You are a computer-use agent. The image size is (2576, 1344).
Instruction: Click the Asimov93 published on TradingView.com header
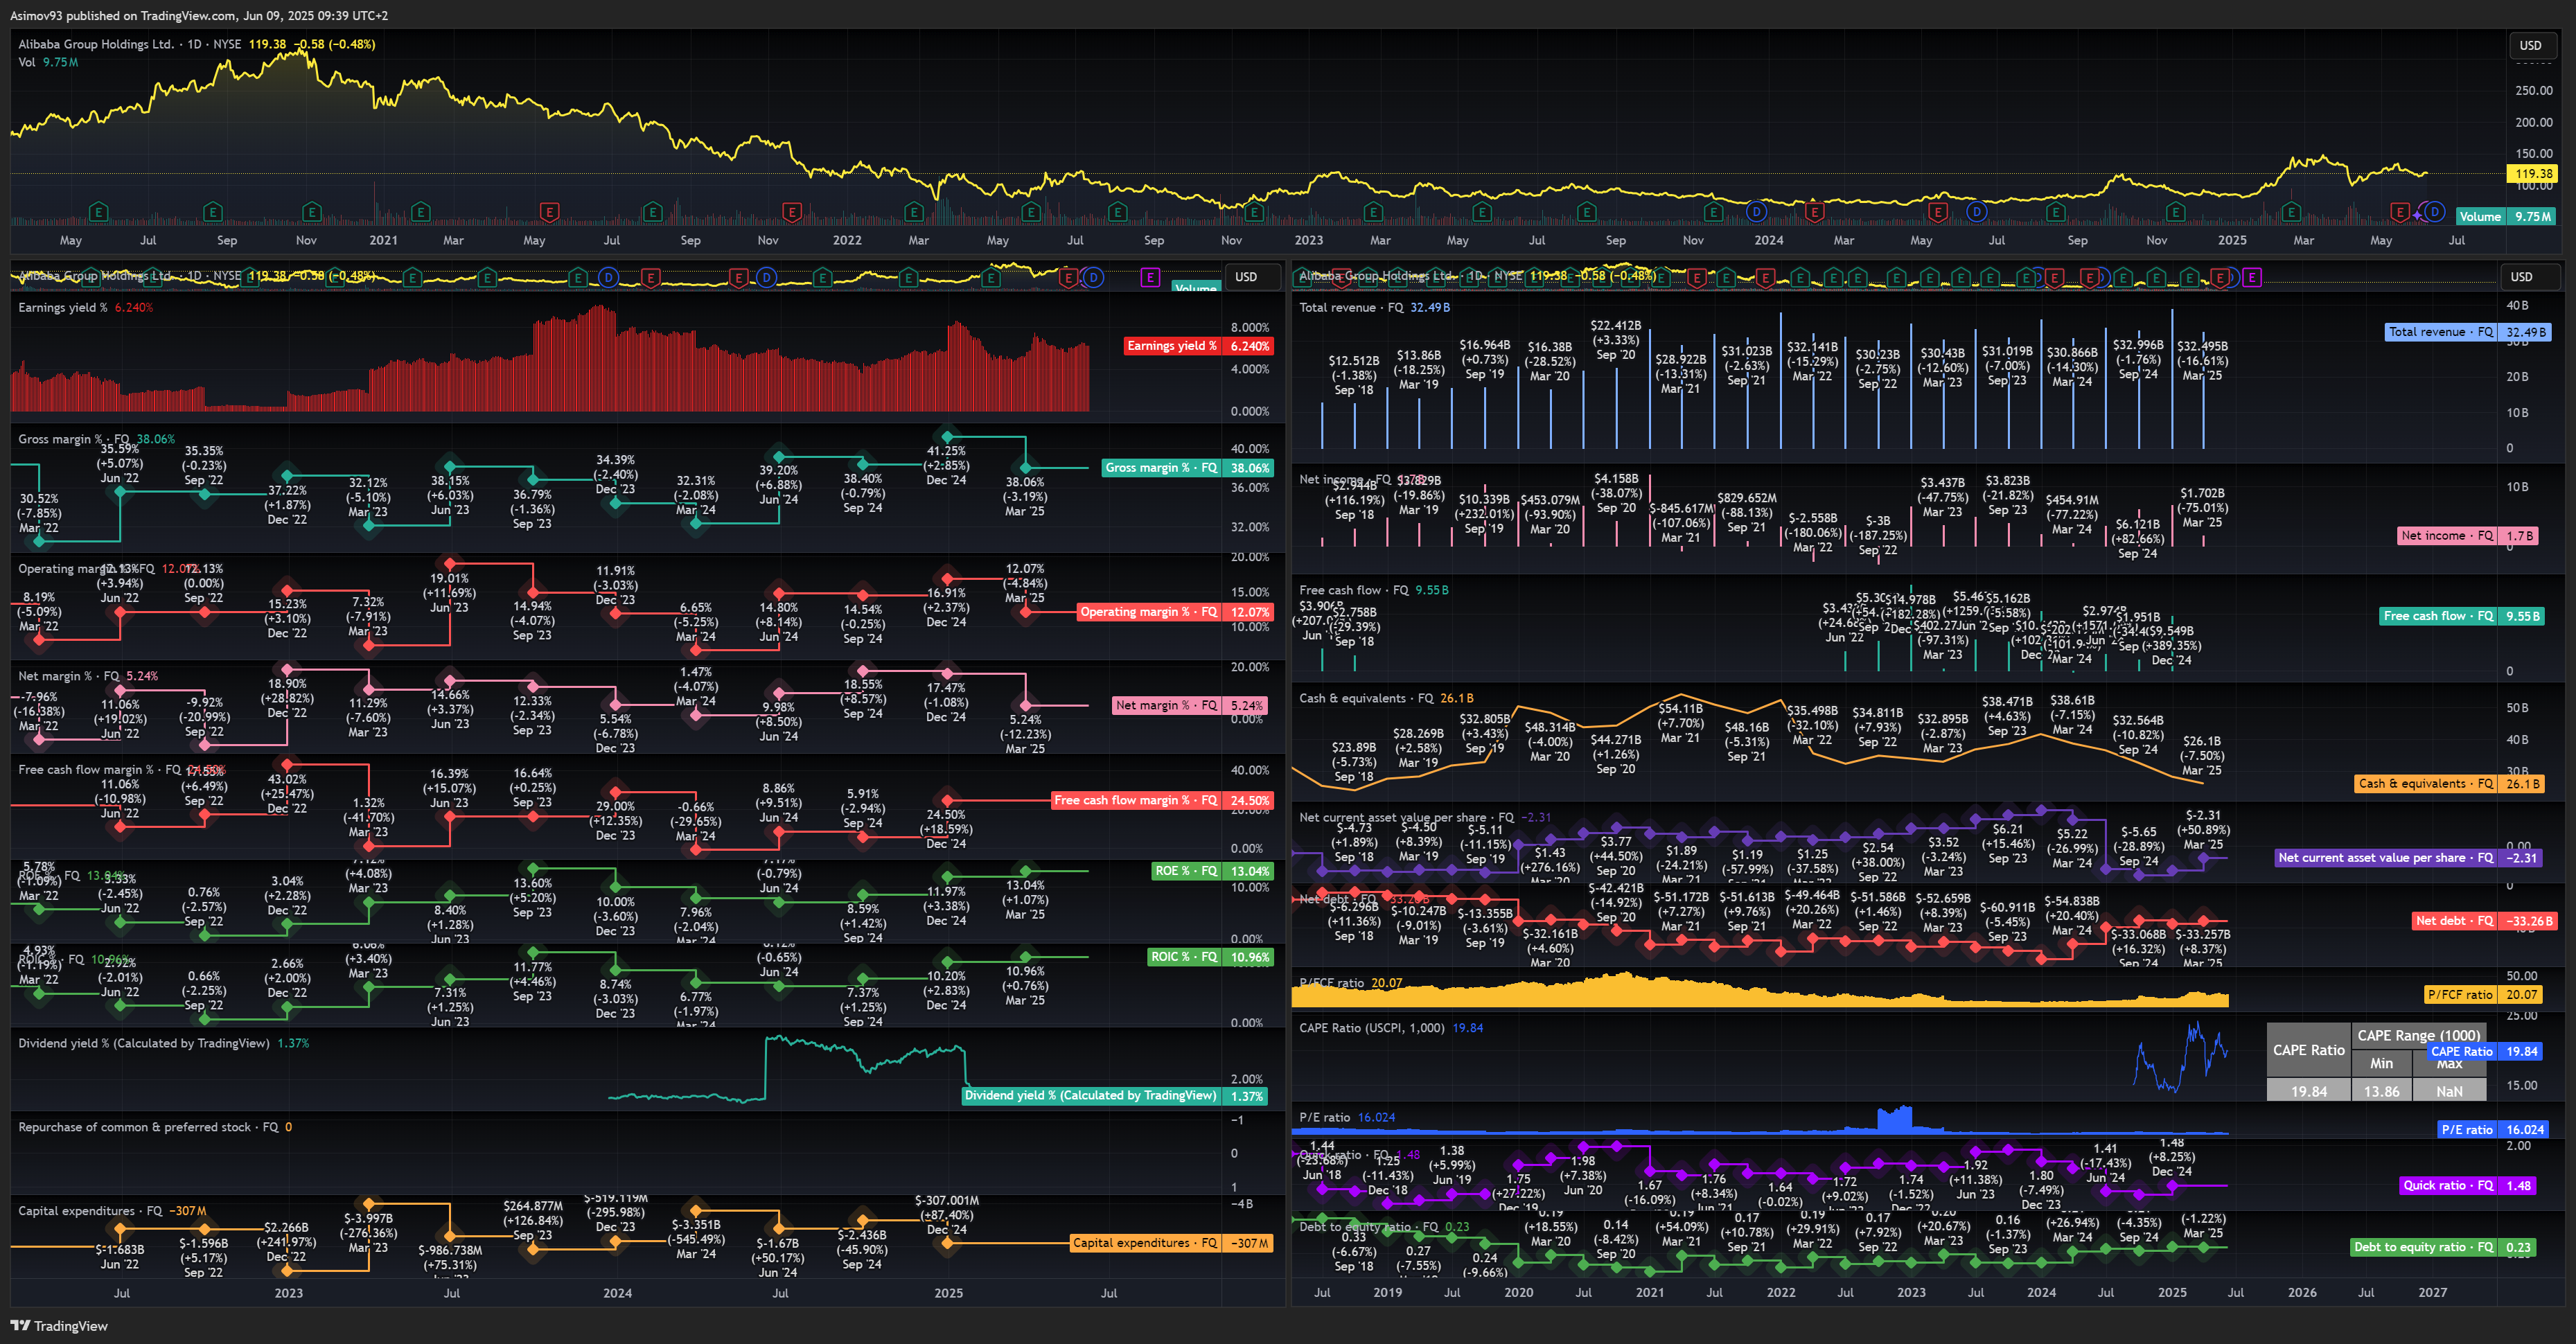click(x=199, y=16)
